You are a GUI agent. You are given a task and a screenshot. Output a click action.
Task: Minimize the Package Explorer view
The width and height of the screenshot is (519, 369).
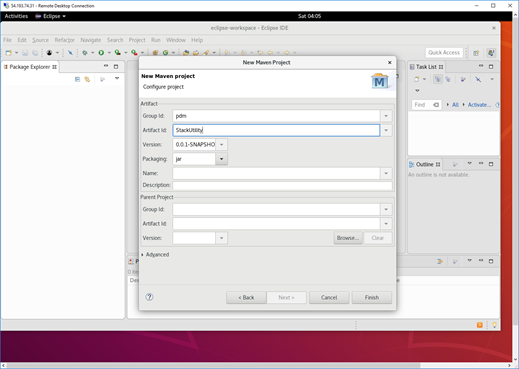click(x=106, y=66)
